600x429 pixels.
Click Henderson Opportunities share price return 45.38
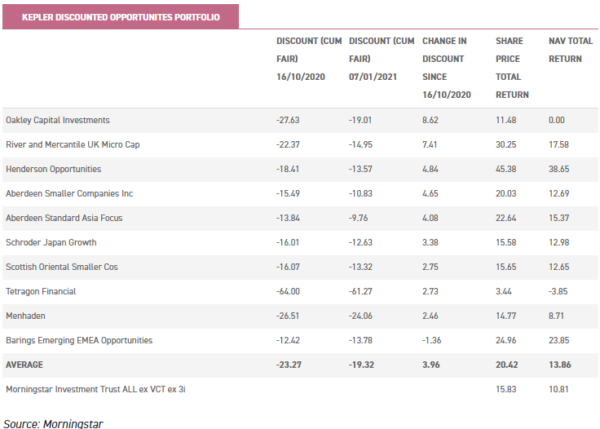click(508, 170)
